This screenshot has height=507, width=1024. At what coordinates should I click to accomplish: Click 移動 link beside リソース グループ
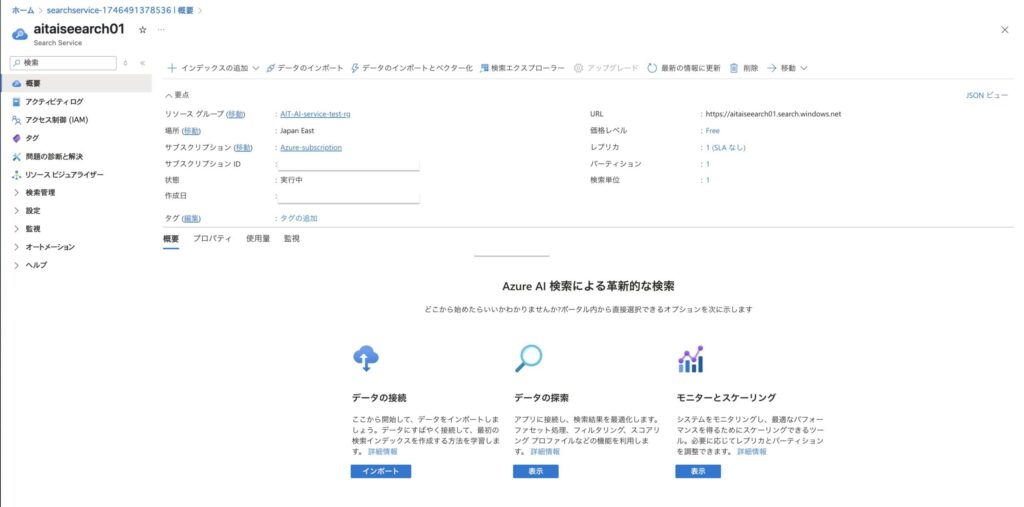pyautogui.click(x=236, y=114)
